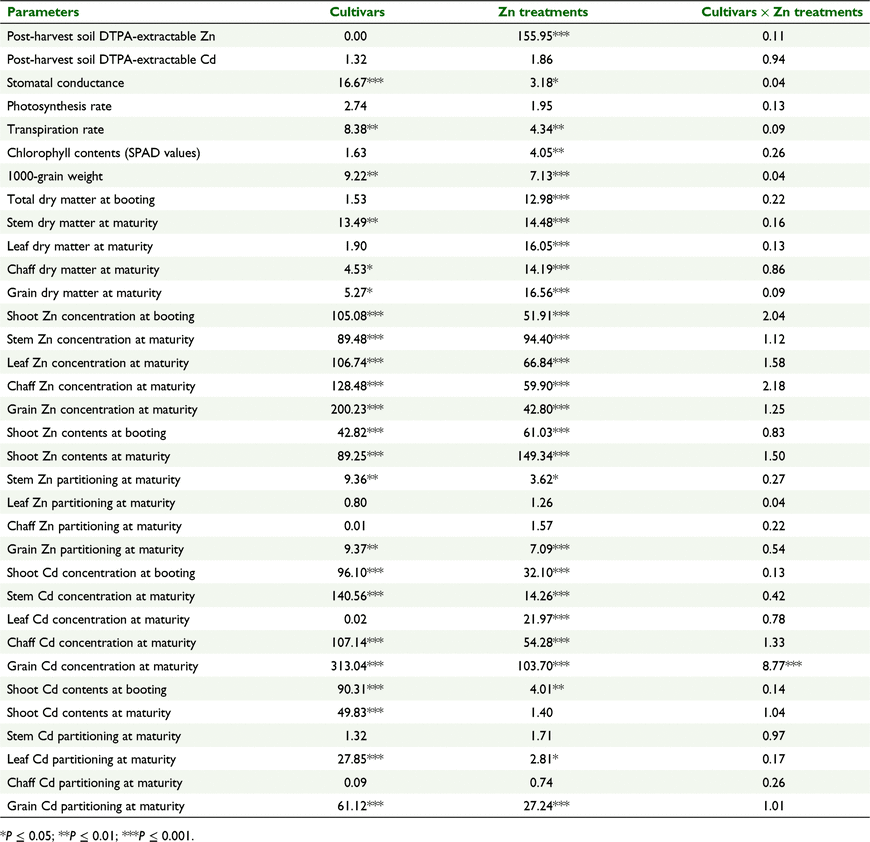Select Leaf Zn concentration at maturity label
Viewport: 870px width, 842px height.
coord(98,363)
